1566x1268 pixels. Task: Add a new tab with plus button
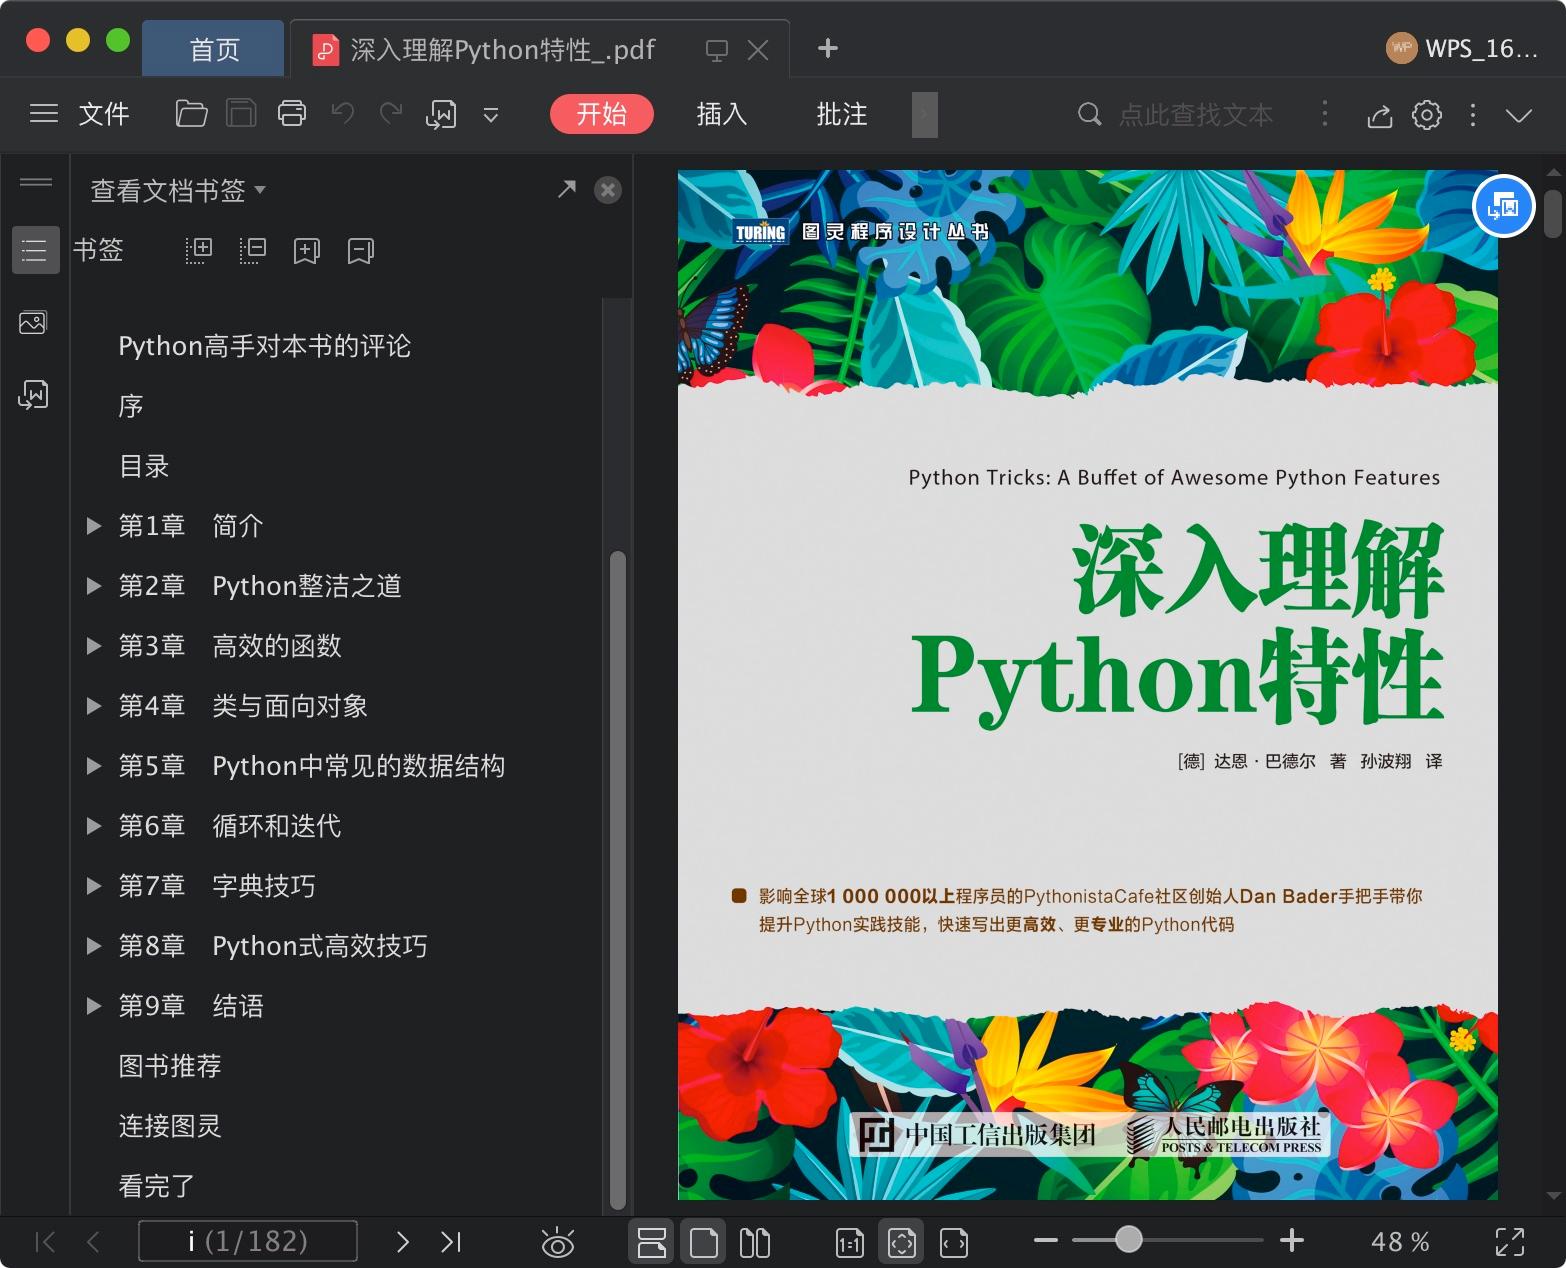828,48
